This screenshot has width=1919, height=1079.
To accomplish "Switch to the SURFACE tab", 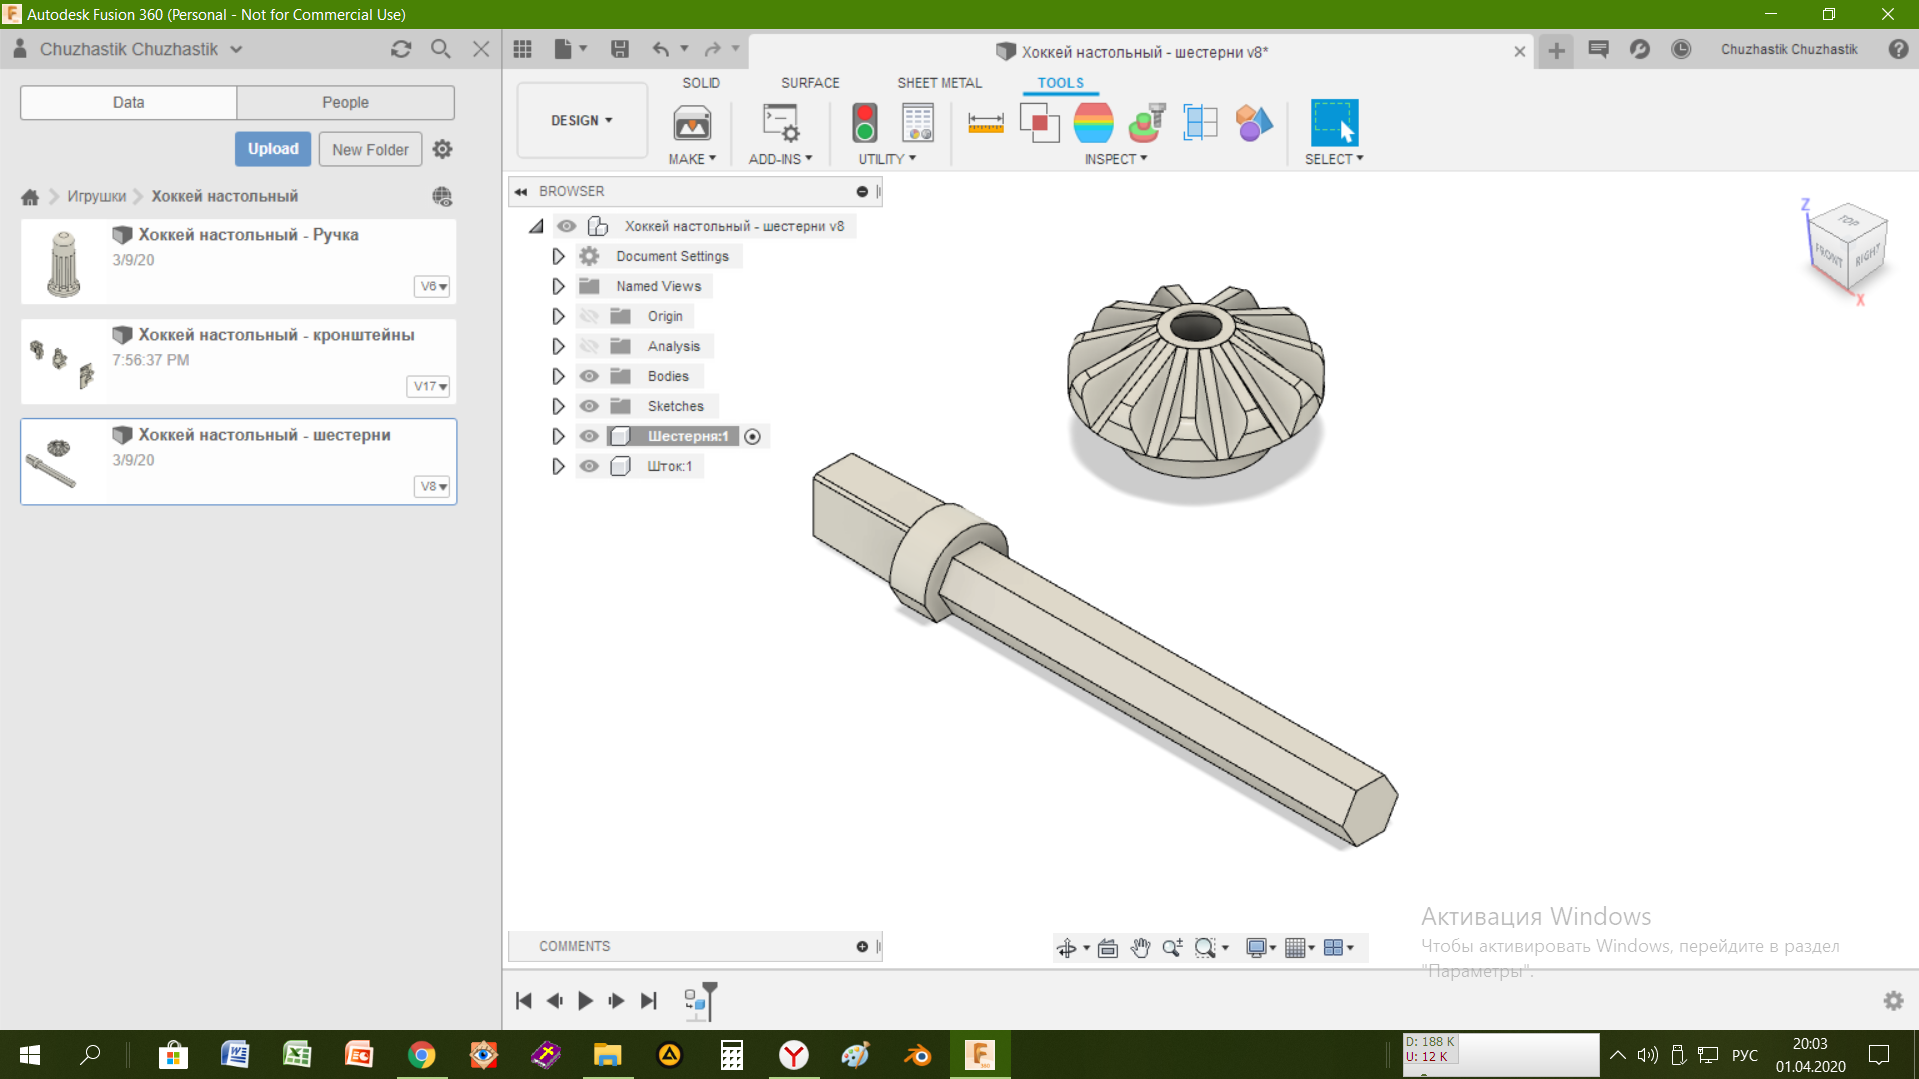I will pos(810,83).
